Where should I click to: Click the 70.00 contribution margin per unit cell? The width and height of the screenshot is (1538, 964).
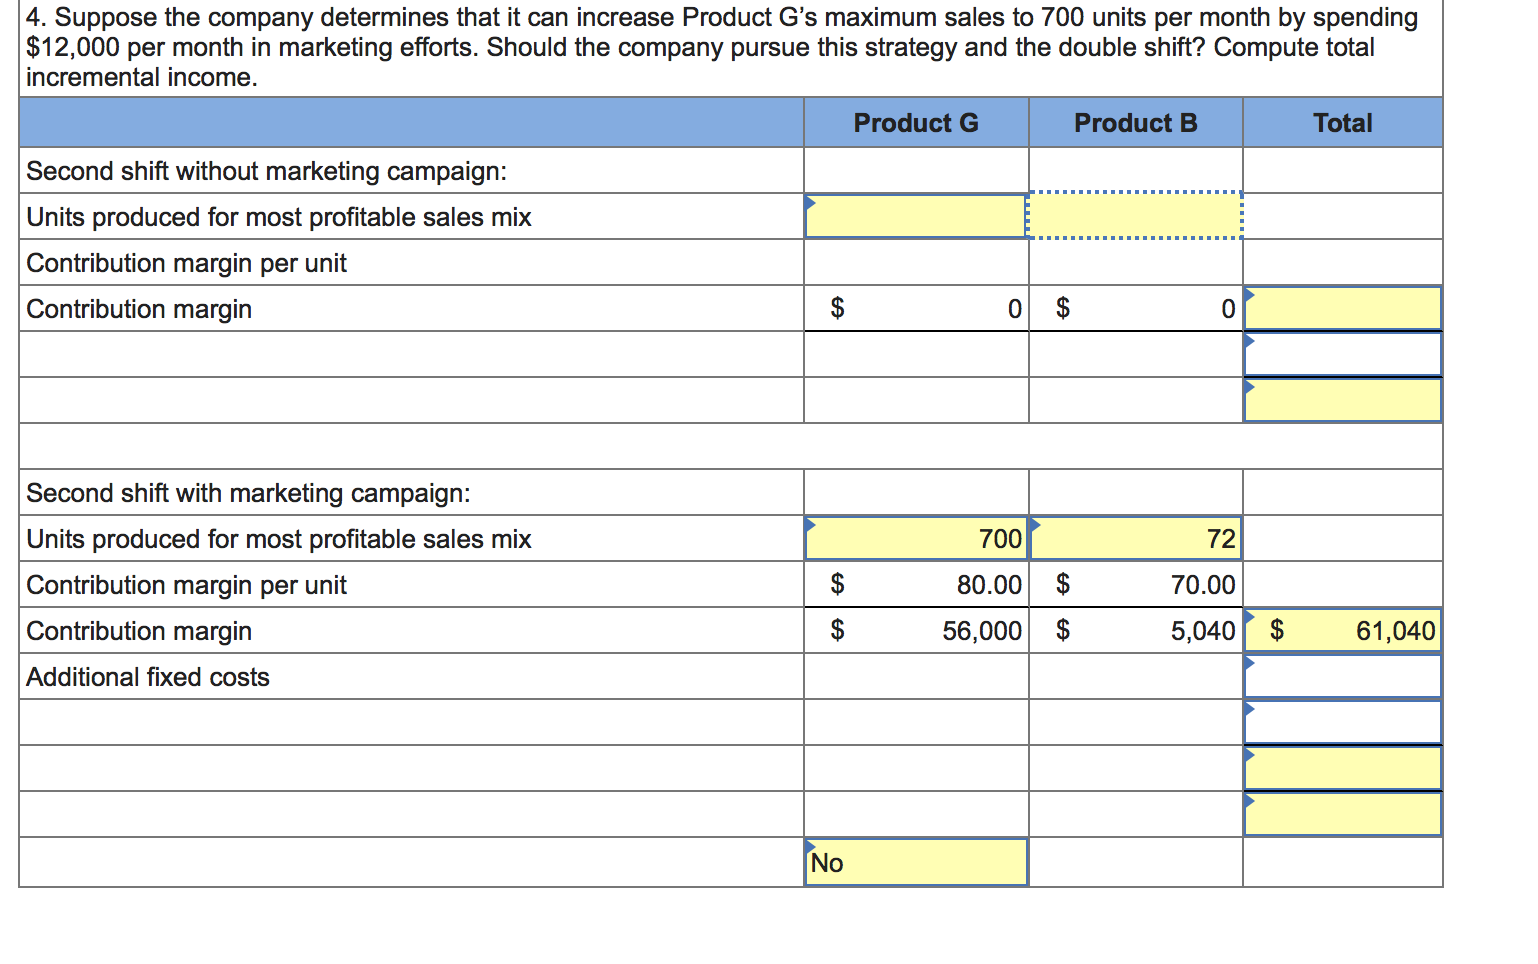1136,584
